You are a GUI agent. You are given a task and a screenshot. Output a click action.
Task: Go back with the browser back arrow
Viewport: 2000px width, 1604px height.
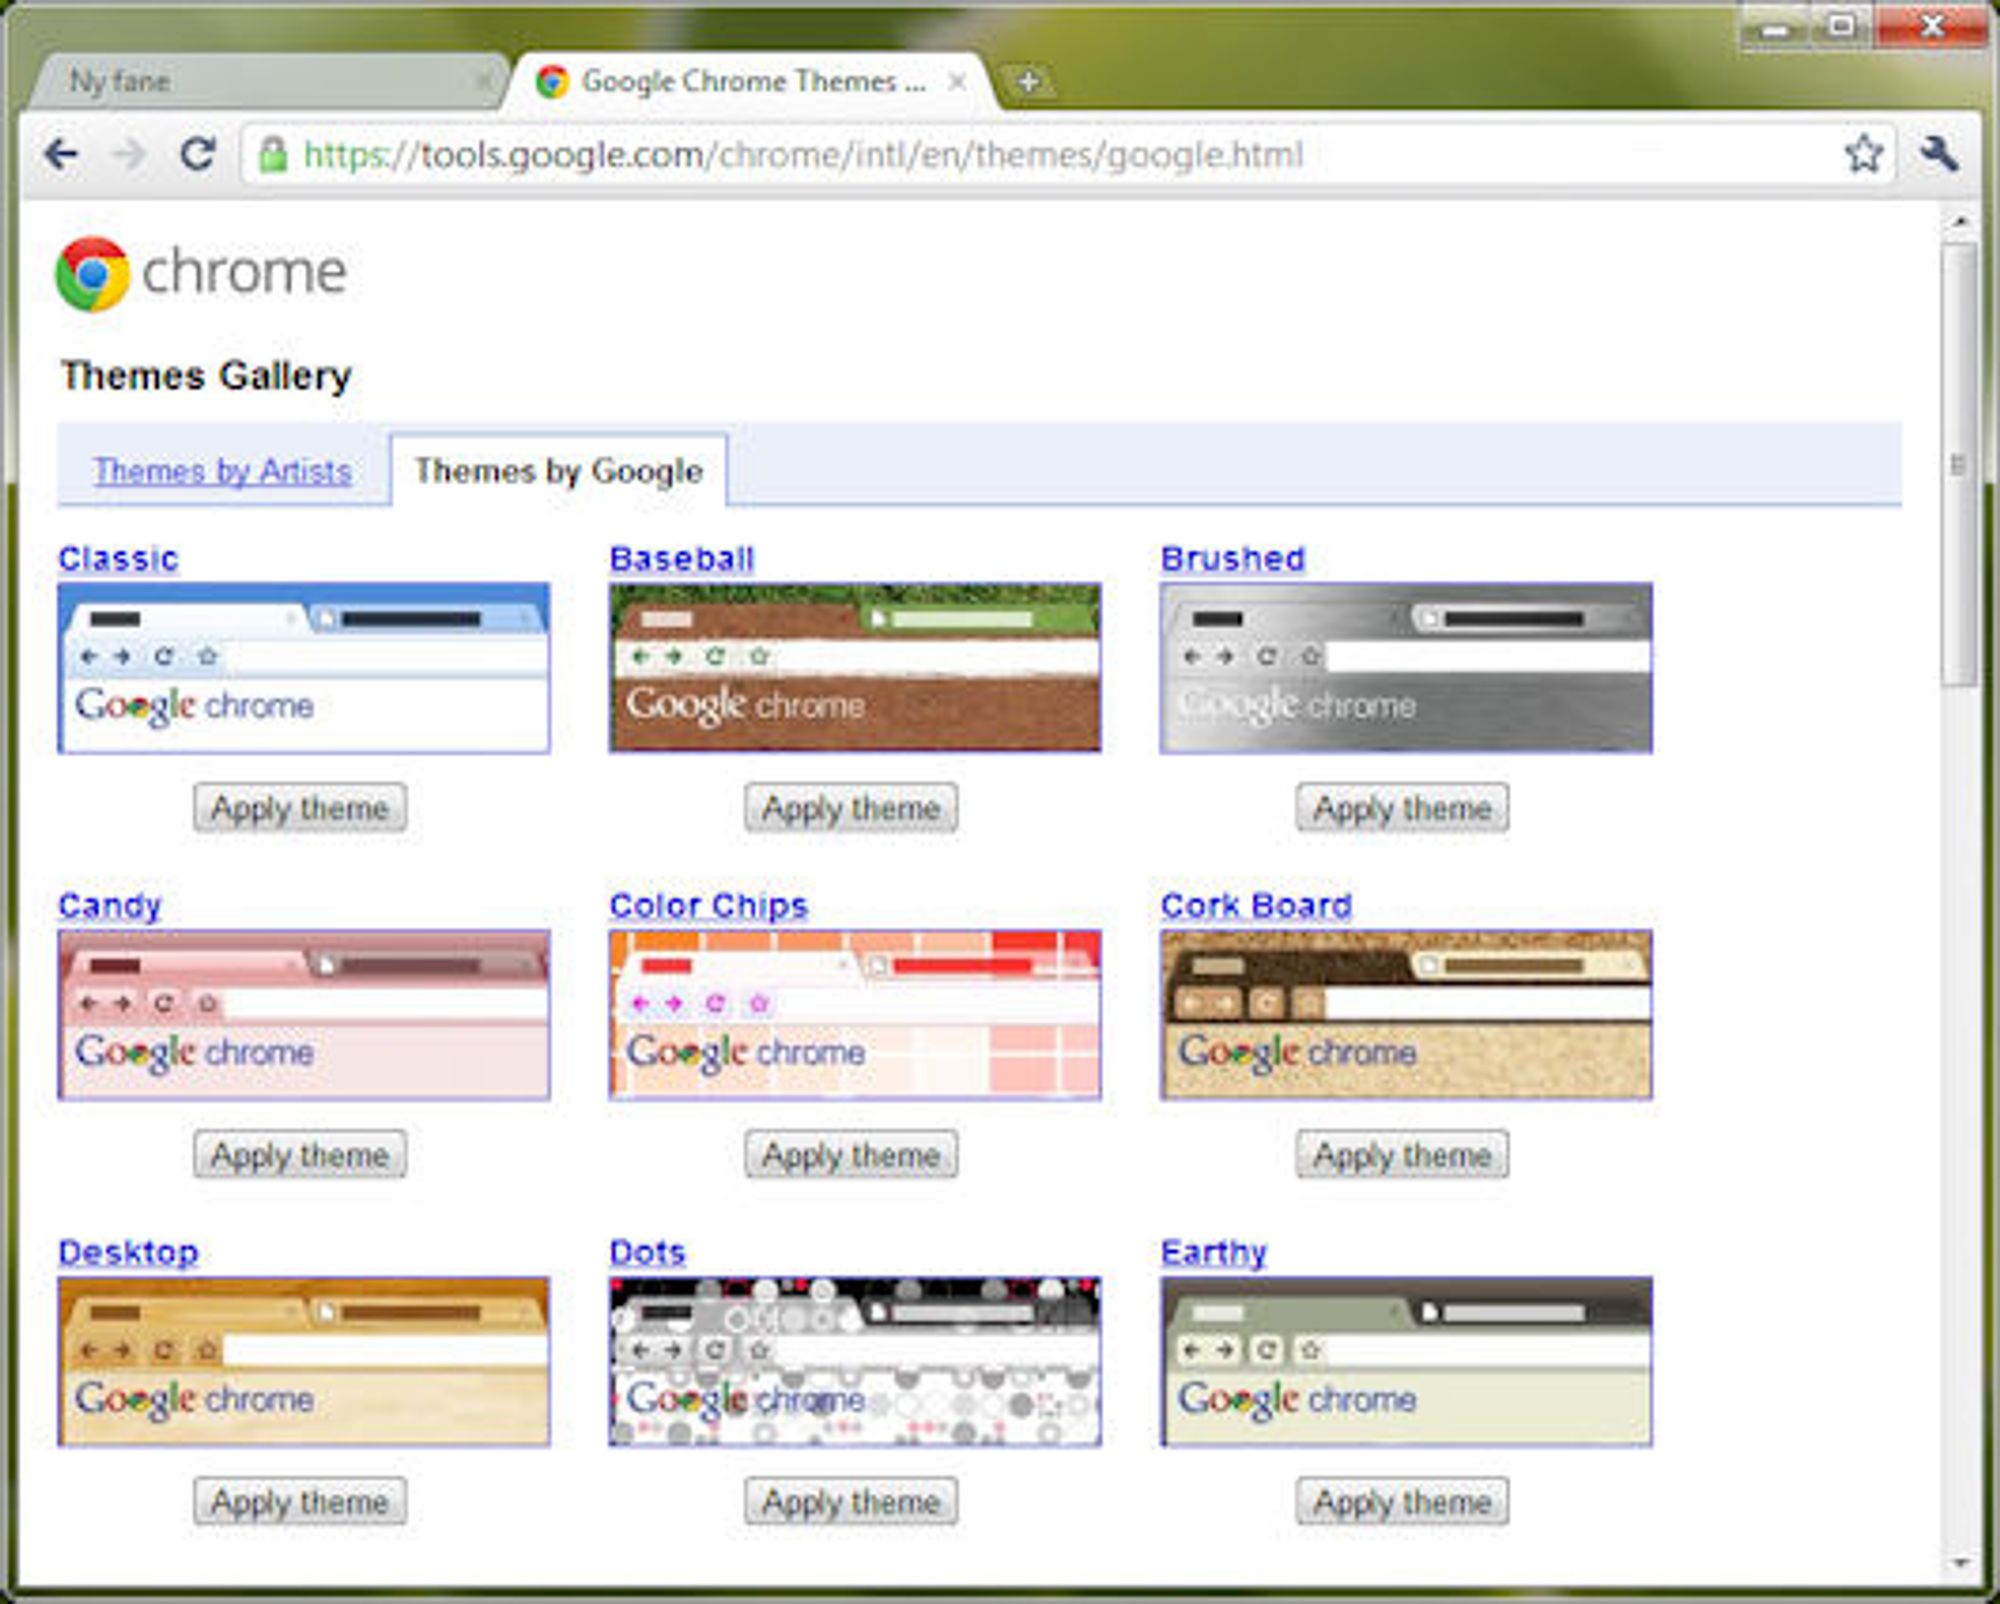click(x=62, y=154)
